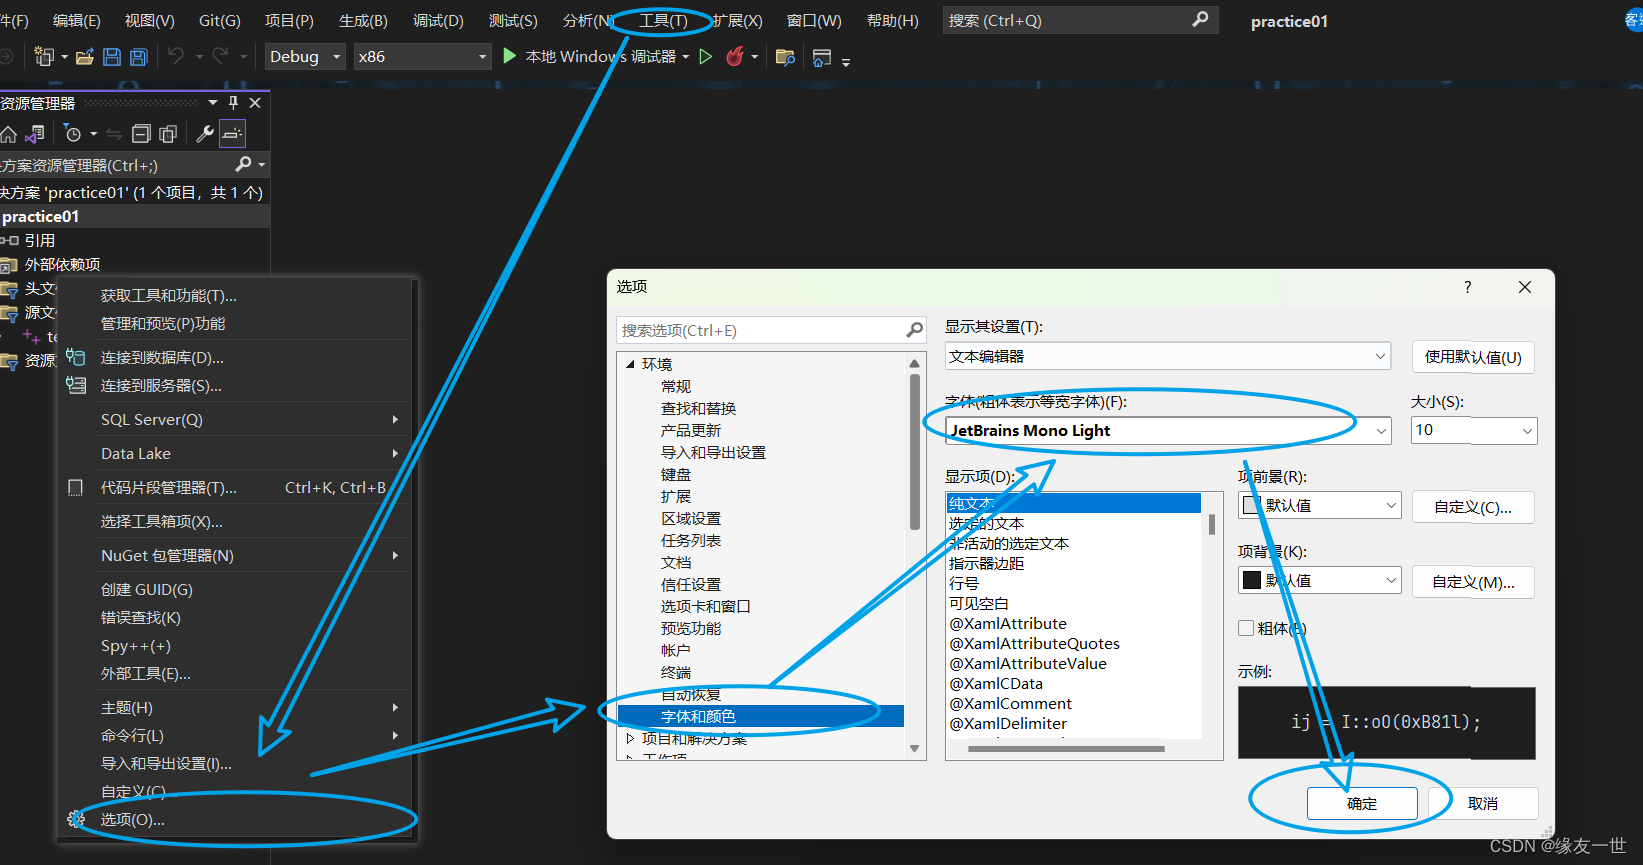Select 键盘 in options tree
The width and height of the screenshot is (1643, 865).
click(x=676, y=474)
